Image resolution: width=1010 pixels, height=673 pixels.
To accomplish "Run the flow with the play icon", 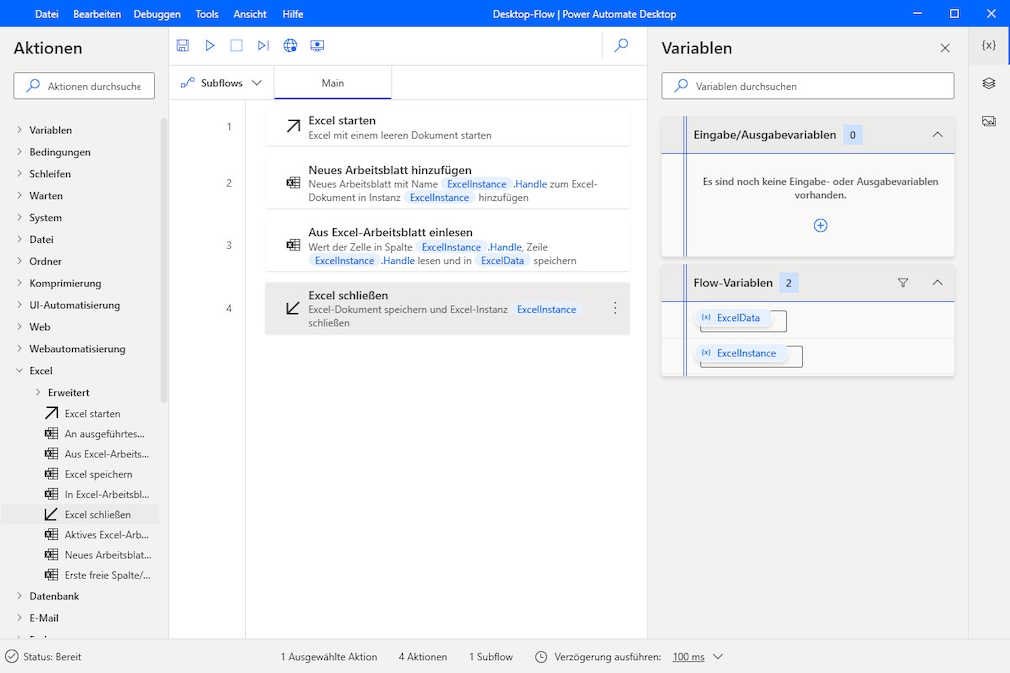I will [210, 45].
